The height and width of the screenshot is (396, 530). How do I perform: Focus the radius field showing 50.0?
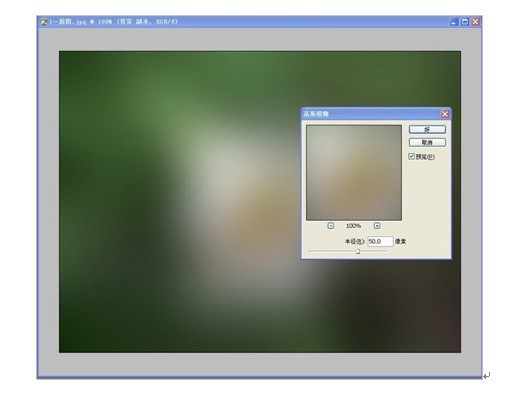point(380,241)
